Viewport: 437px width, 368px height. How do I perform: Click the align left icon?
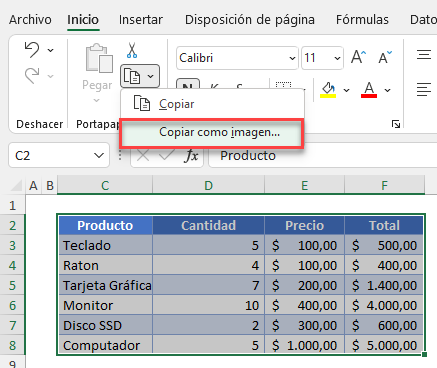[424, 90]
